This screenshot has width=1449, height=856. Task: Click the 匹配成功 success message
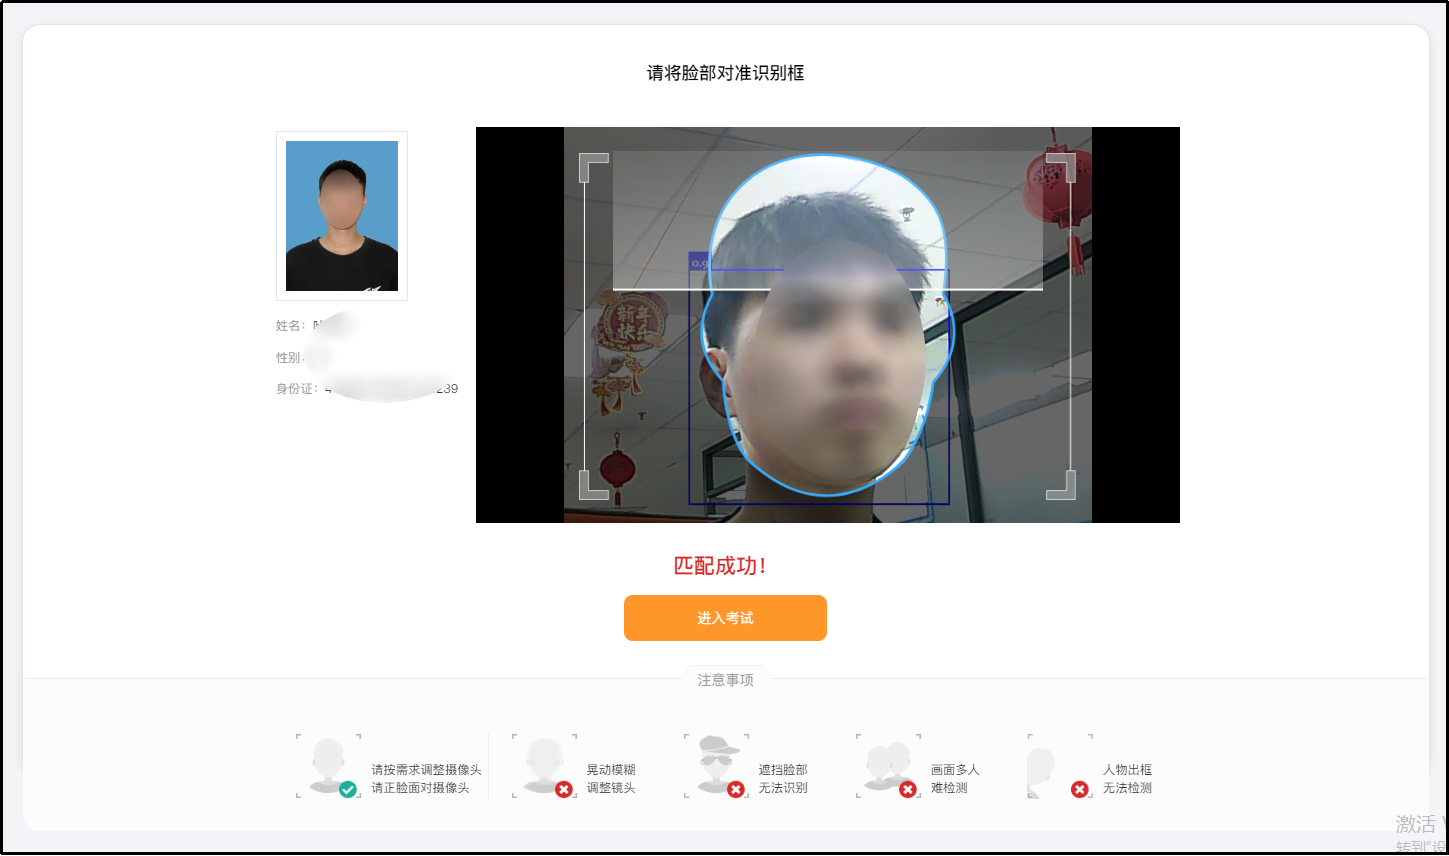tap(723, 565)
